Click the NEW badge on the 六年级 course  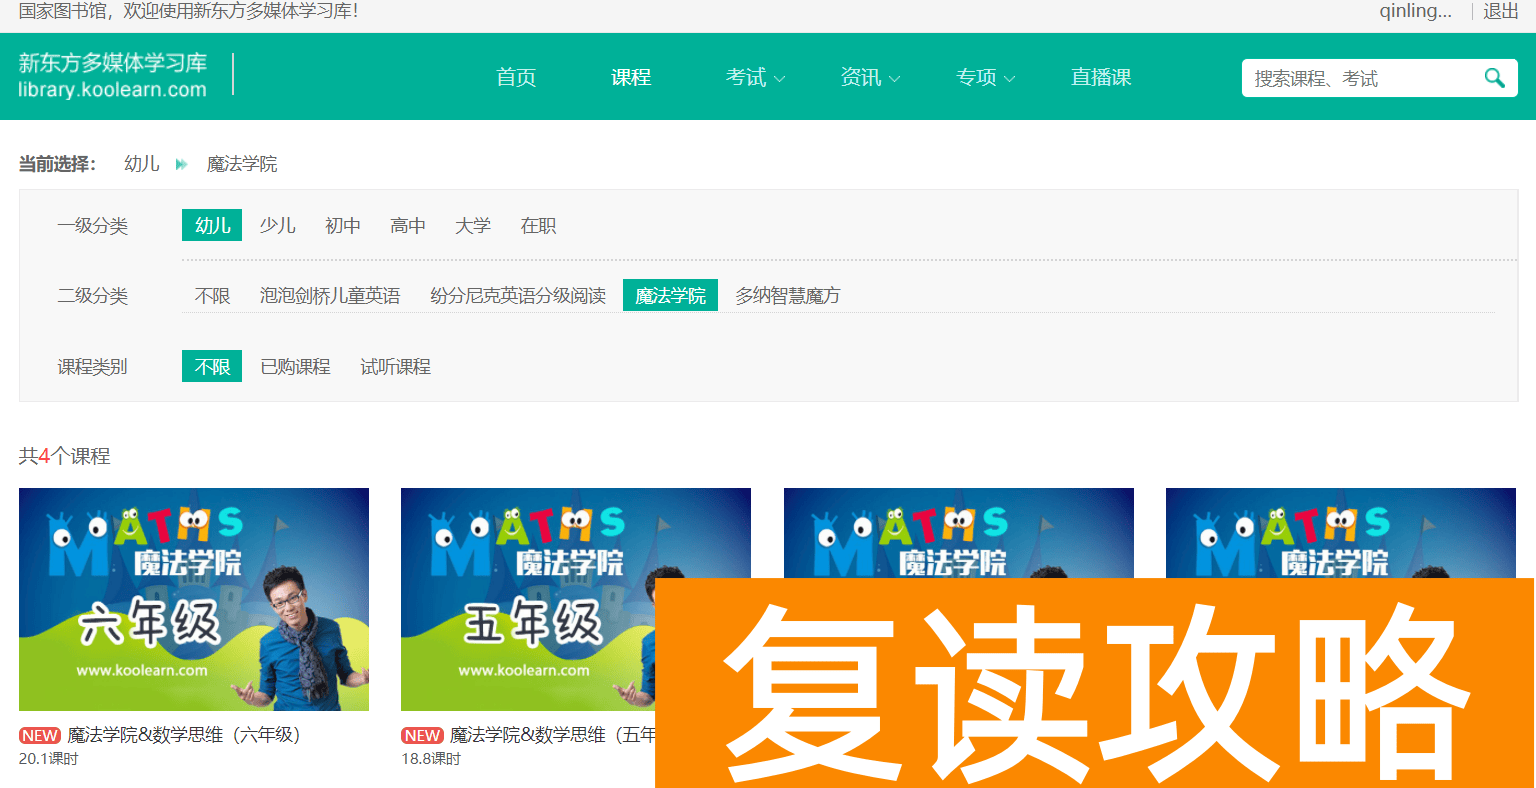click(x=39, y=734)
